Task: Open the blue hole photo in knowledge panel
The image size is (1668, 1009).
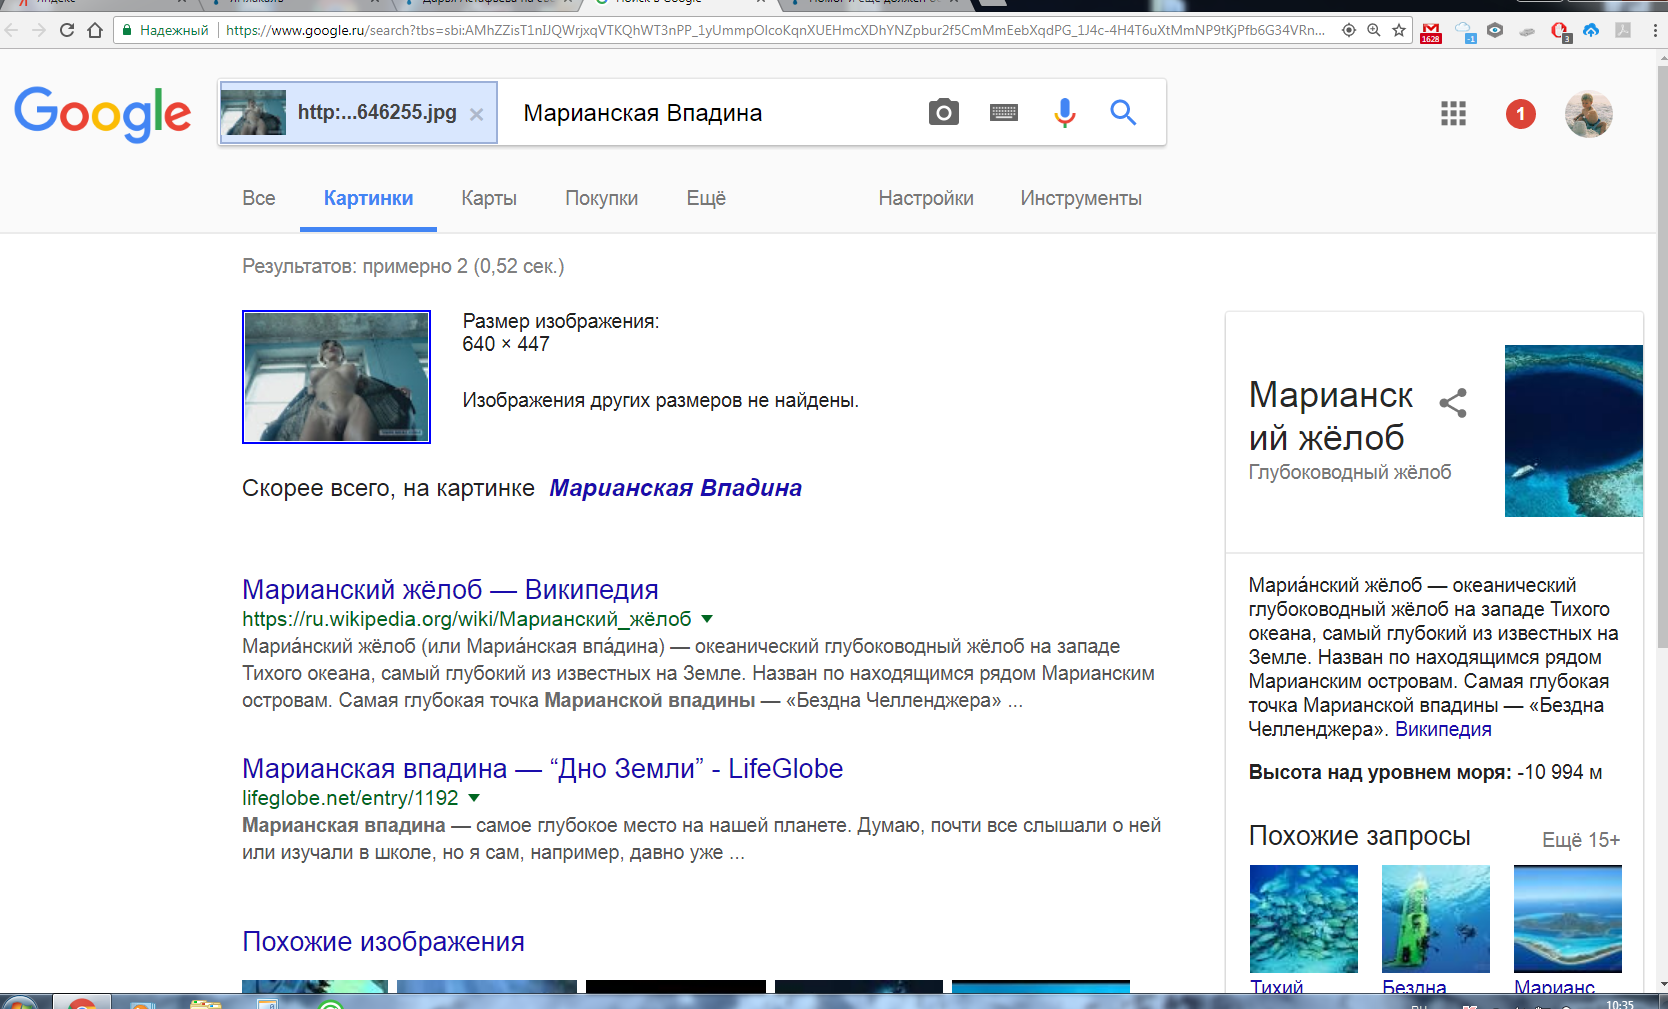Action: (1573, 431)
